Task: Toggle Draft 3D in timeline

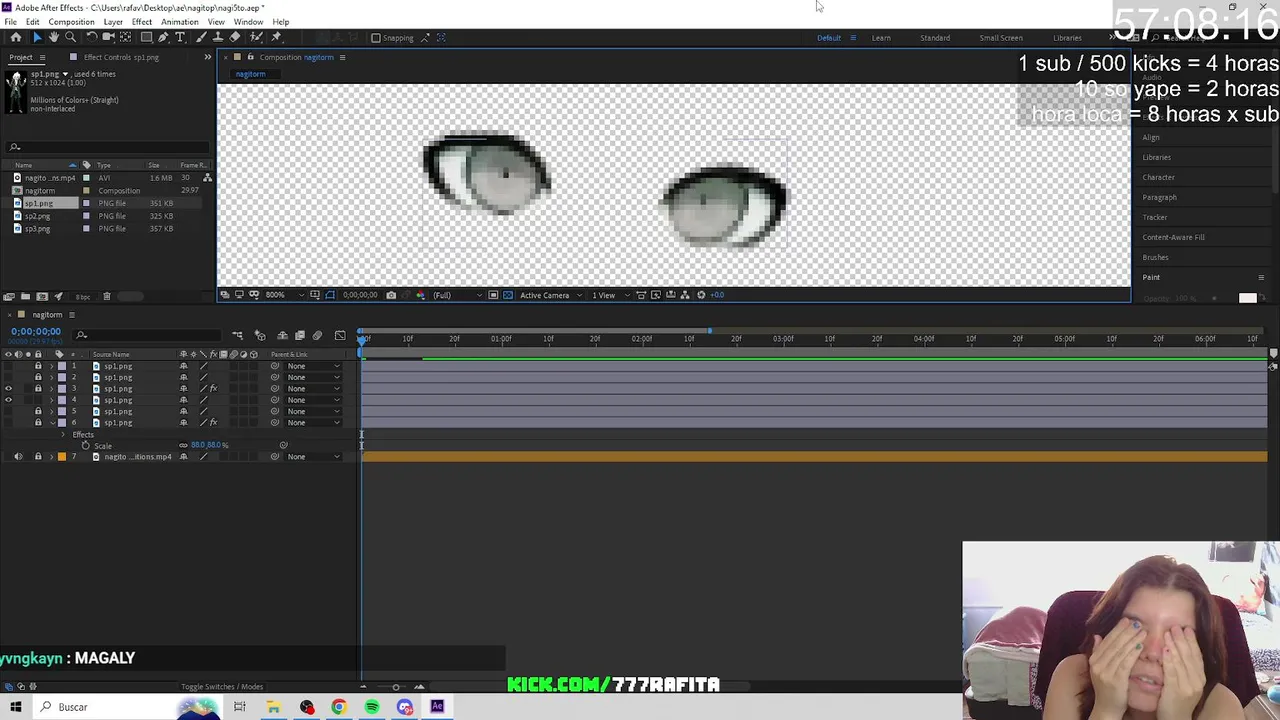Action: 260,336
